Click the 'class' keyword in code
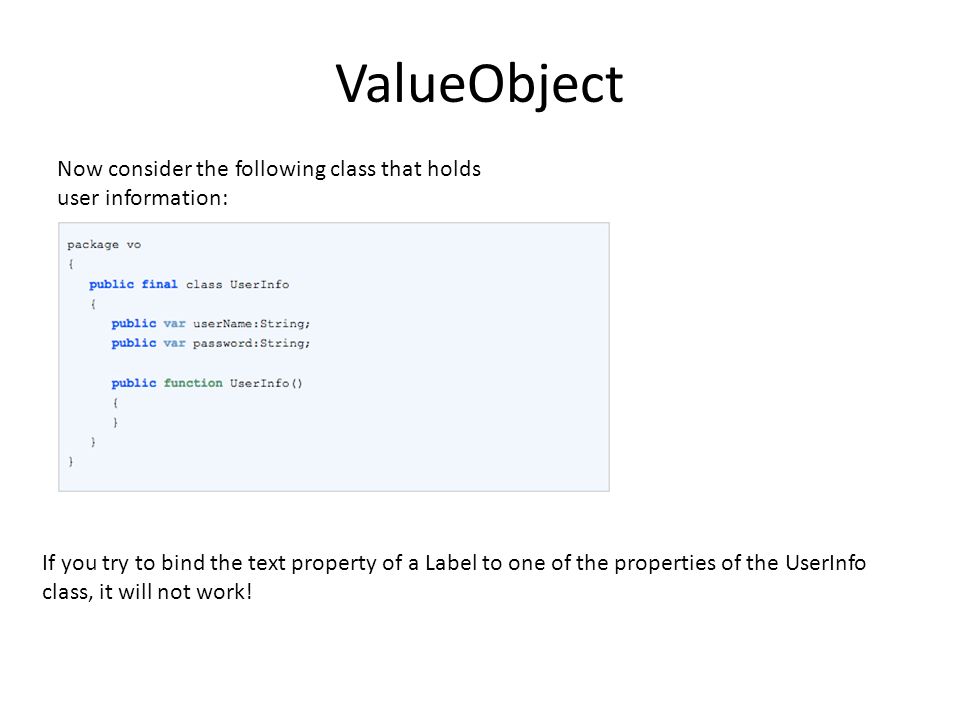This screenshot has height=720, width=960. 204,284
